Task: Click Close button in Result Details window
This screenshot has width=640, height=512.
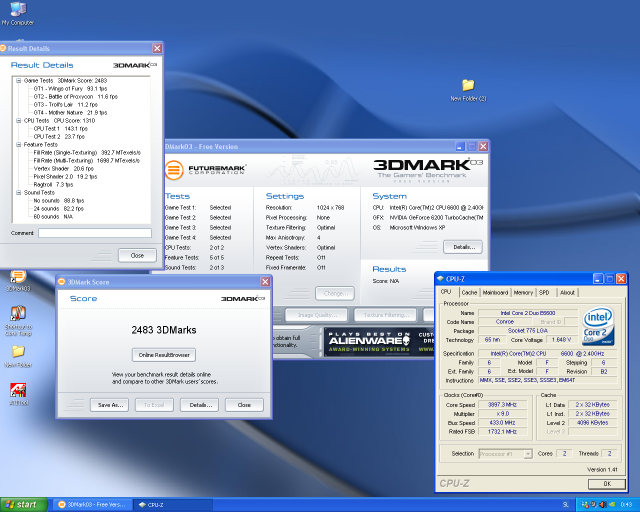Action: pos(137,256)
